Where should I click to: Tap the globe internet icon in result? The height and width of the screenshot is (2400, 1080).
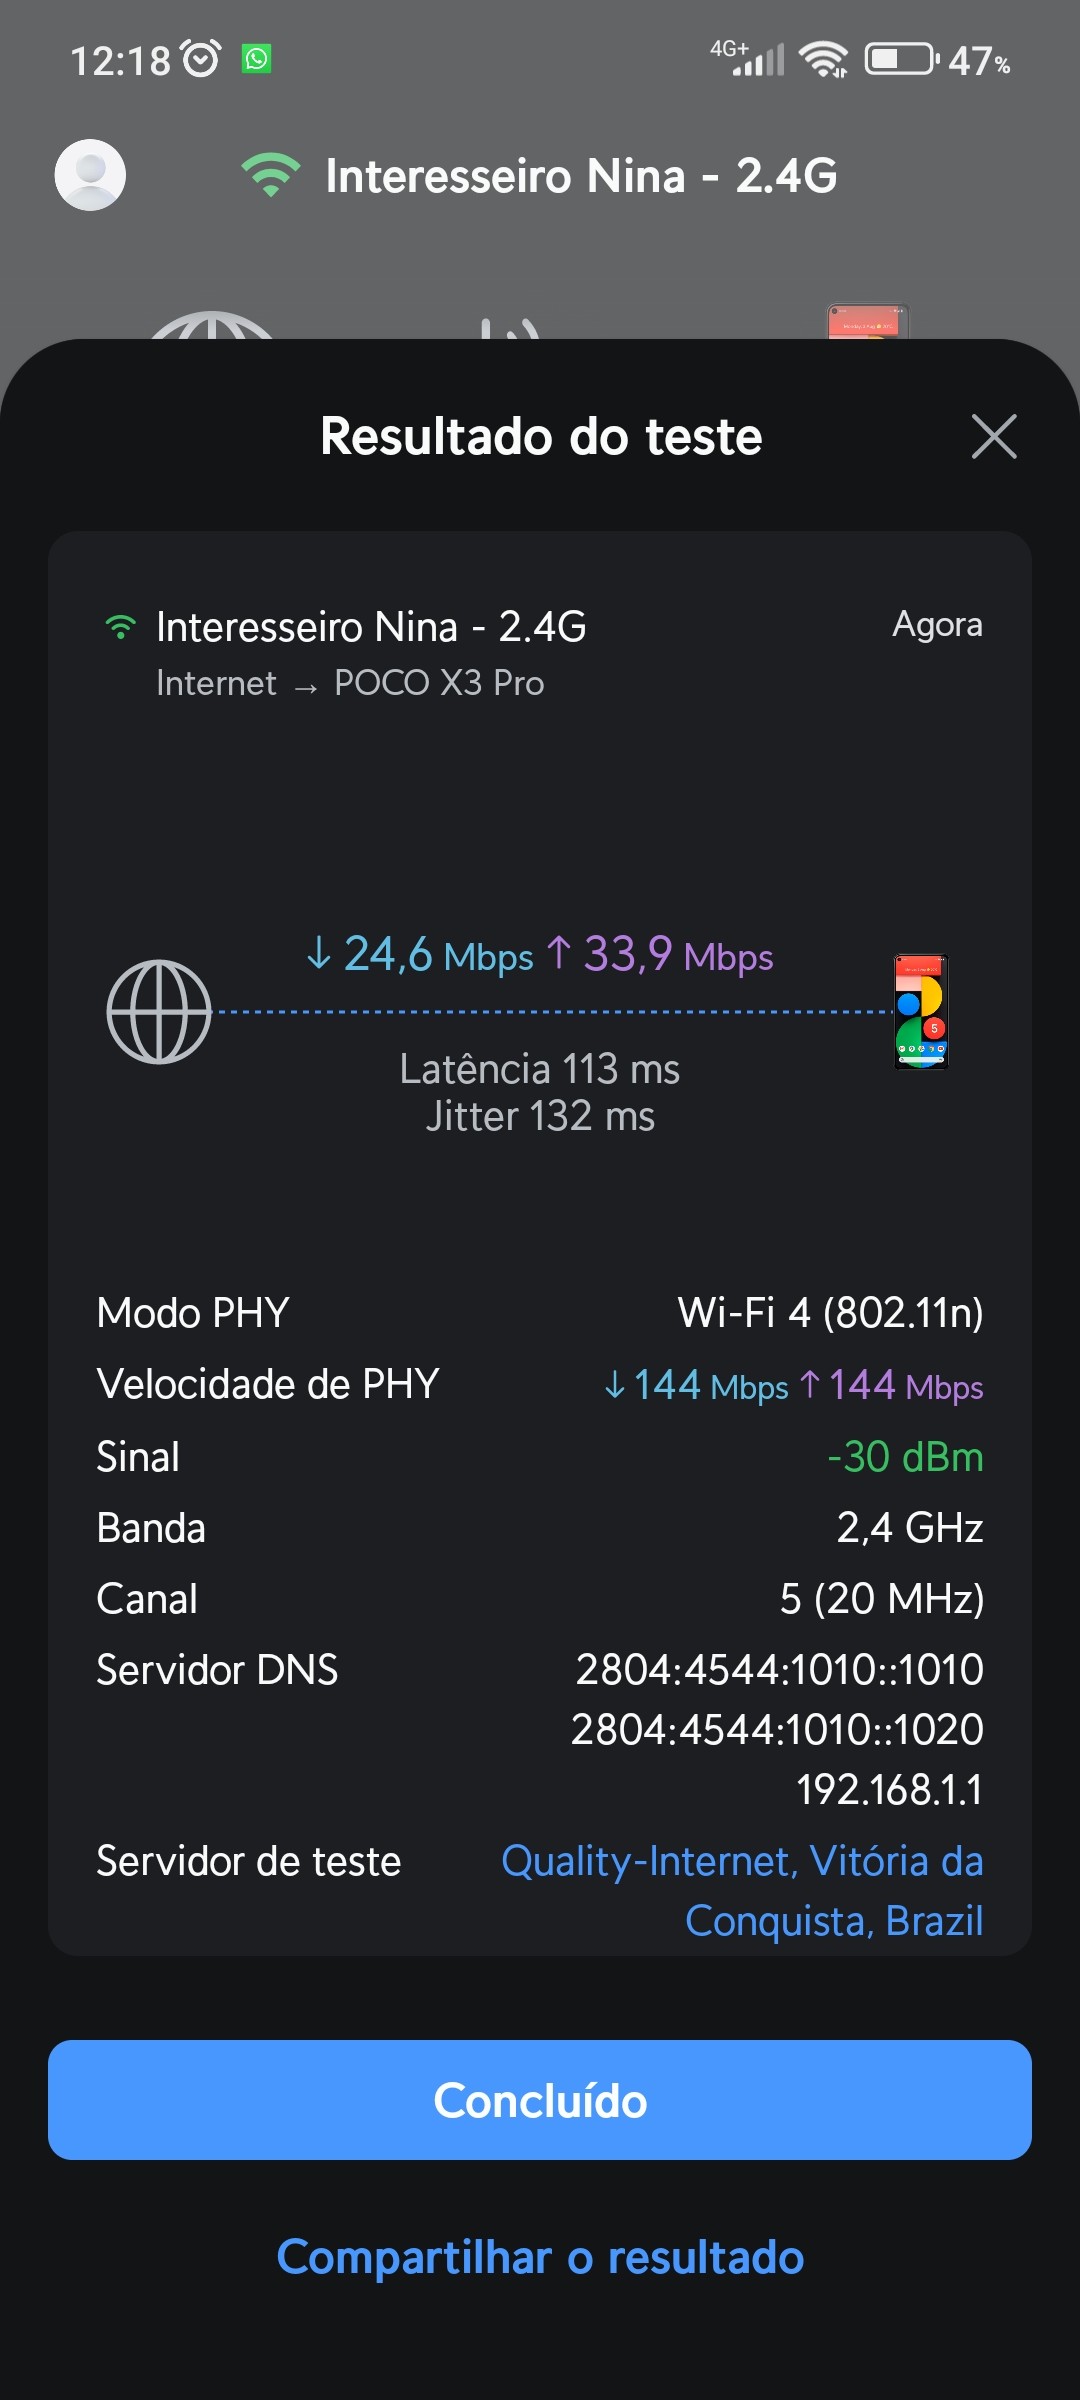click(x=159, y=1012)
